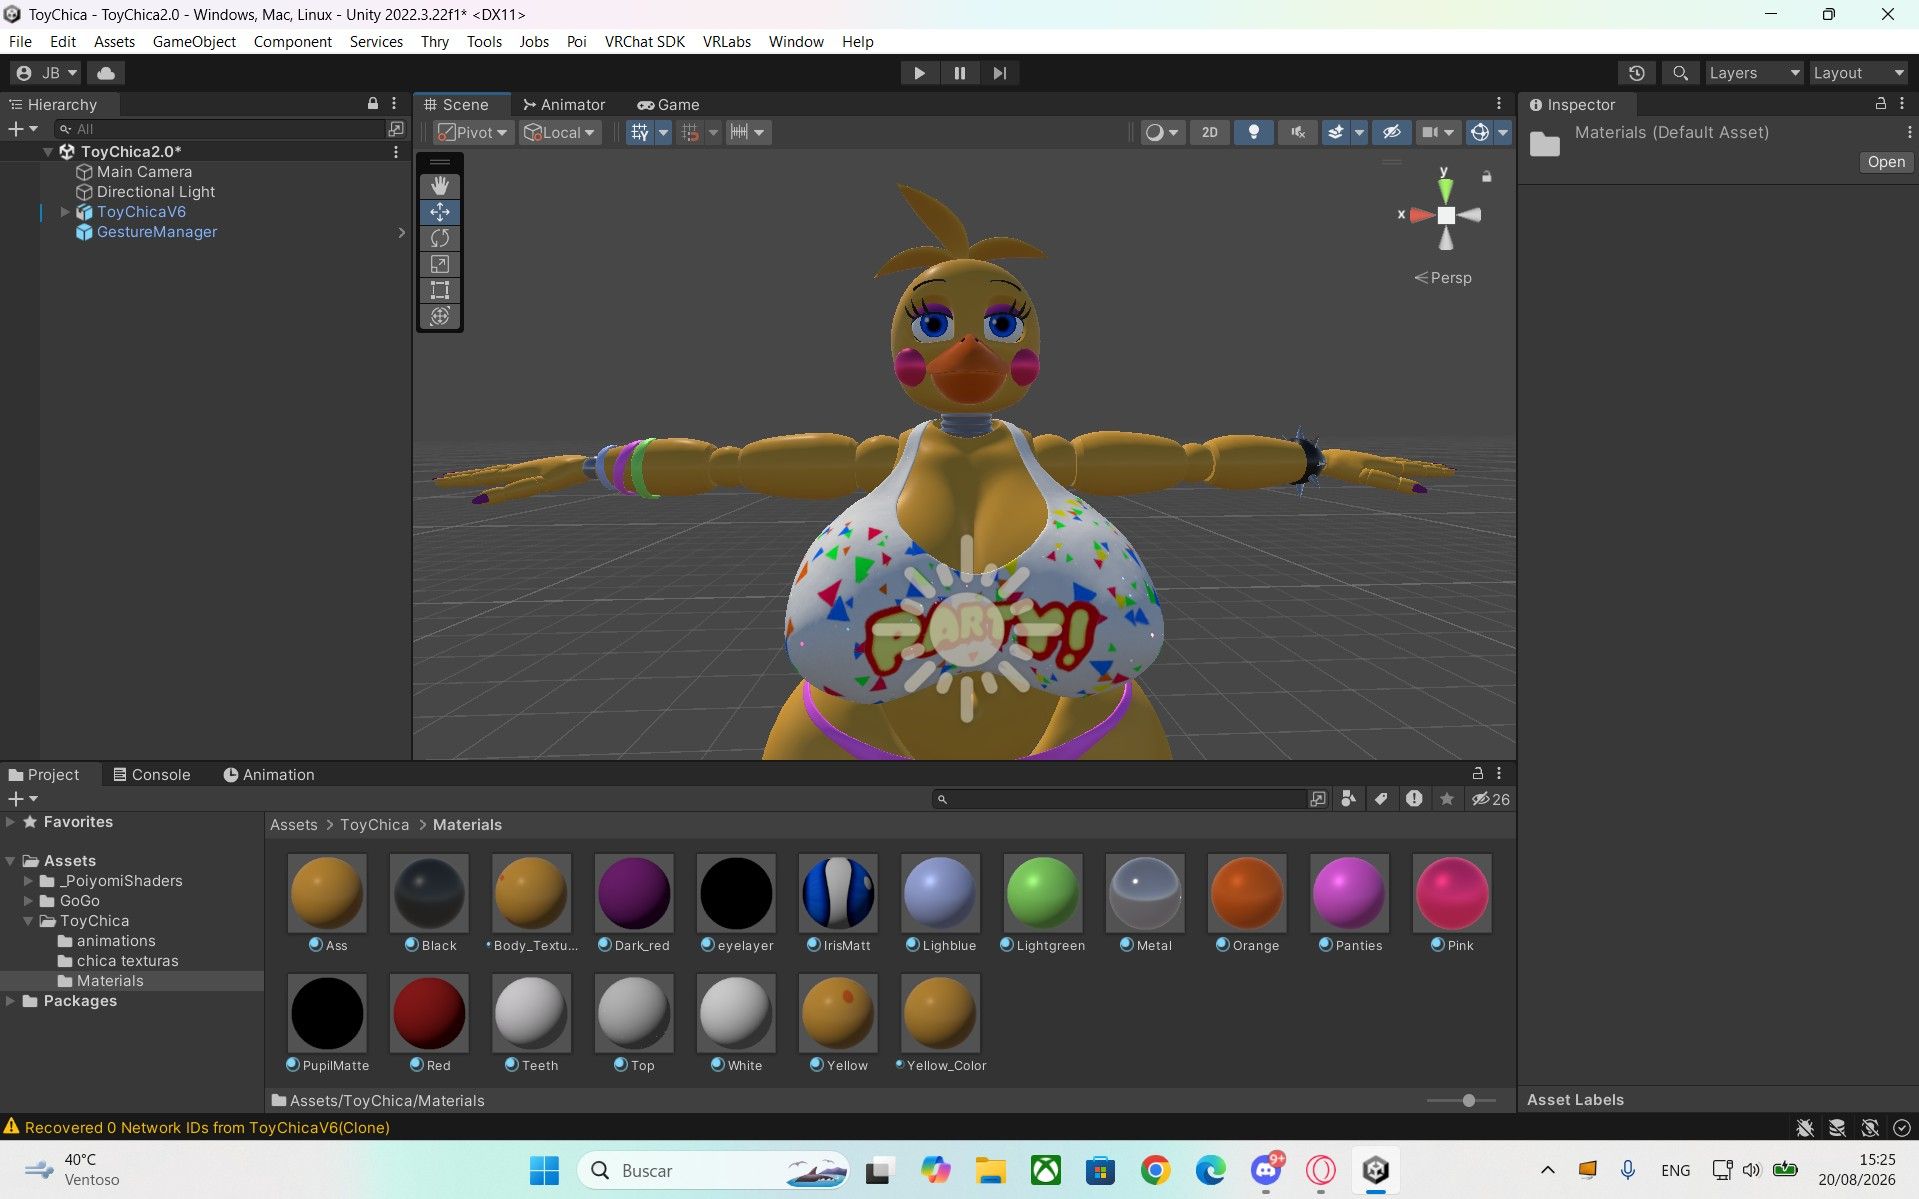Open the Search by Label filter icon

[1381, 799]
